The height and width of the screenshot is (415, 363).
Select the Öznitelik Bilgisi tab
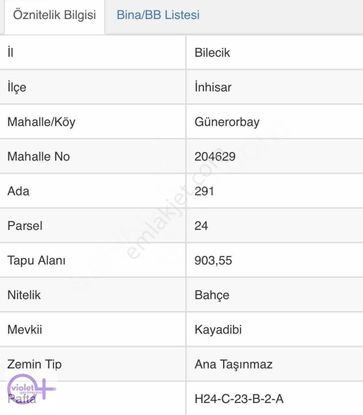pos(54,15)
